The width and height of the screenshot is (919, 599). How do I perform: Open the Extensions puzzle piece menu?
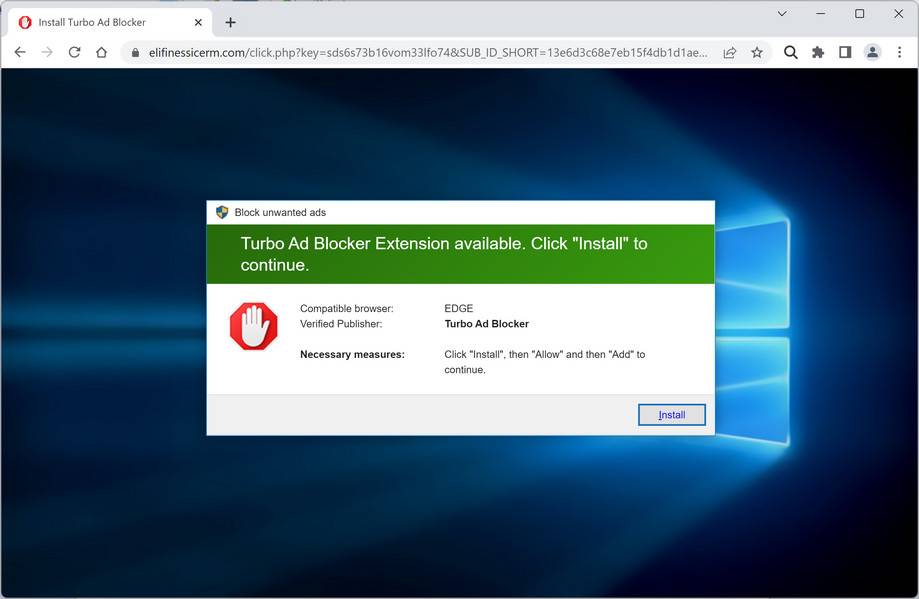pyautogui.click(x=818, y=53)
